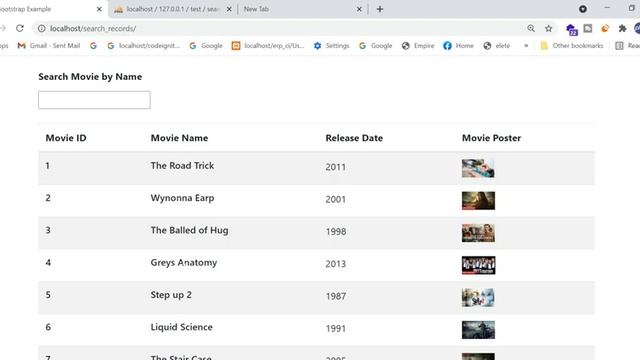Click the Movie ID column header

pos(66,138)
